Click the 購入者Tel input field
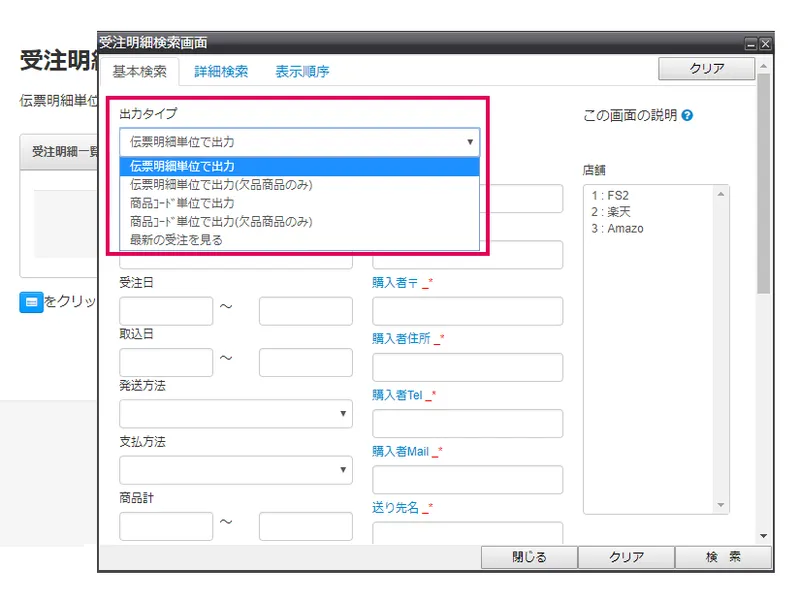Image resolution: width=800 pixels, height=596 pixels. [467, 424]
